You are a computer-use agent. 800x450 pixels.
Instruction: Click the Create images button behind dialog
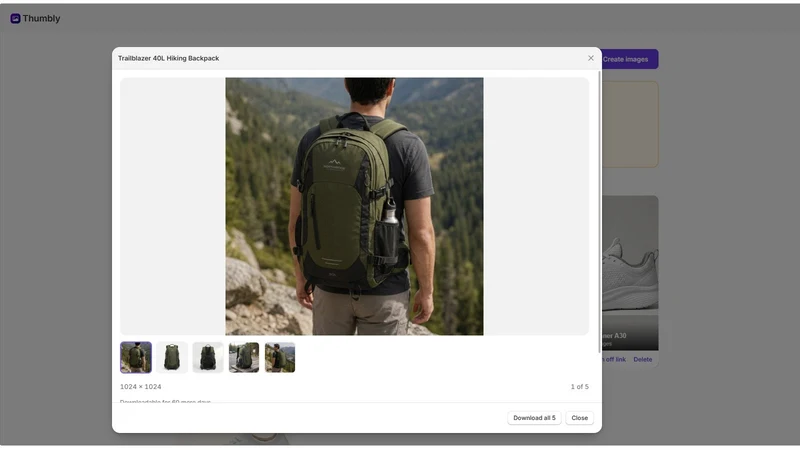click(629, 59)
